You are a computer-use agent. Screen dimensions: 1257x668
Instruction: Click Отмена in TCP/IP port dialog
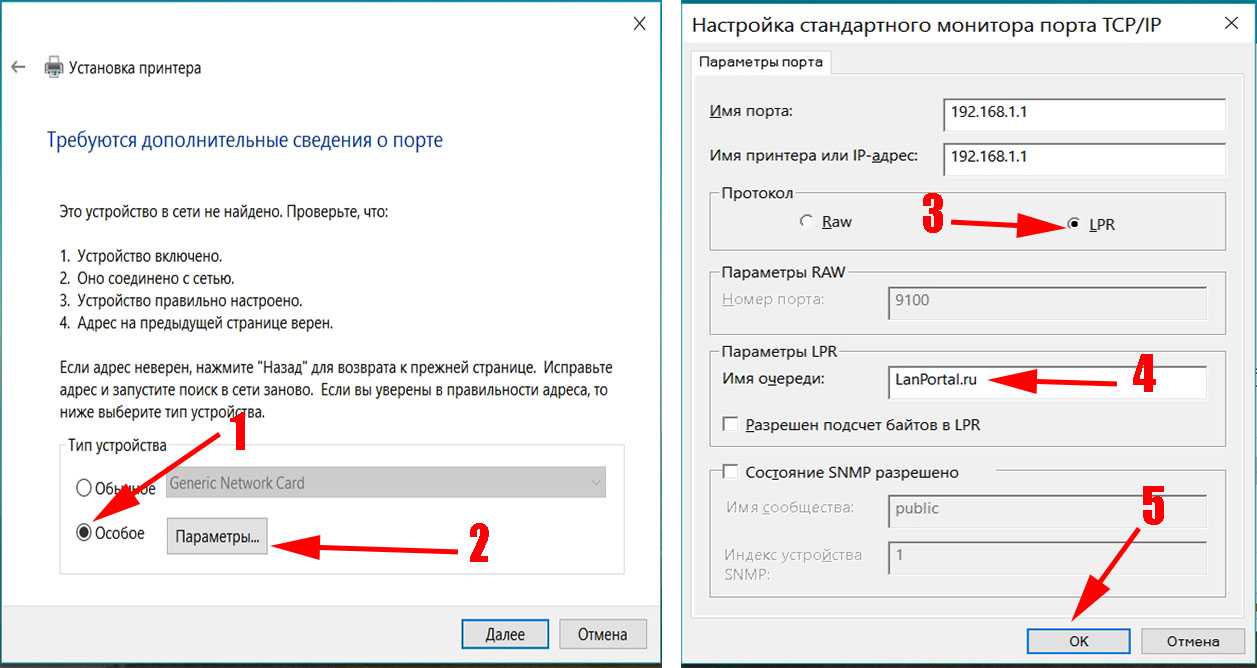point(1192,641)
